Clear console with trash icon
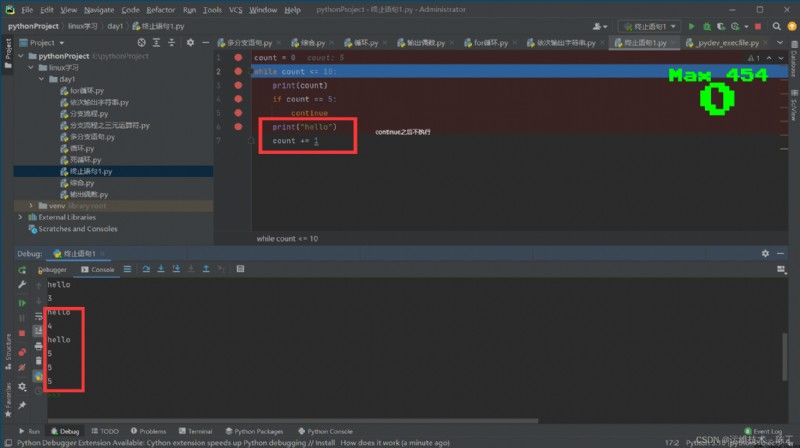This screenshot has width=800, height=448. click(38, 361)
